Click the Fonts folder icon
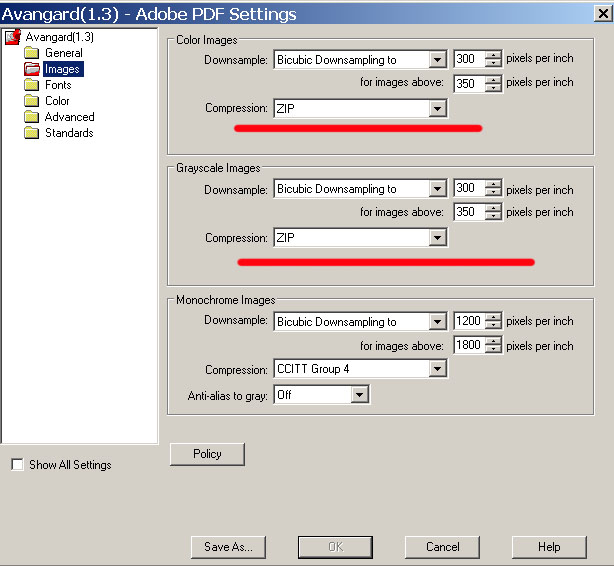This screenshot has height=566, width=614. coord(31,85)
